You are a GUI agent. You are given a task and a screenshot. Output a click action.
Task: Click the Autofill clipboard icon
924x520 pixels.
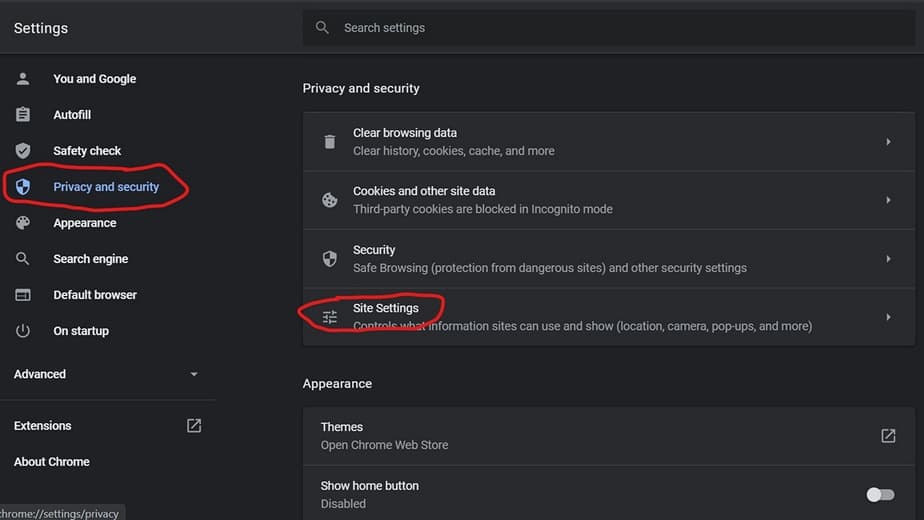23,115
